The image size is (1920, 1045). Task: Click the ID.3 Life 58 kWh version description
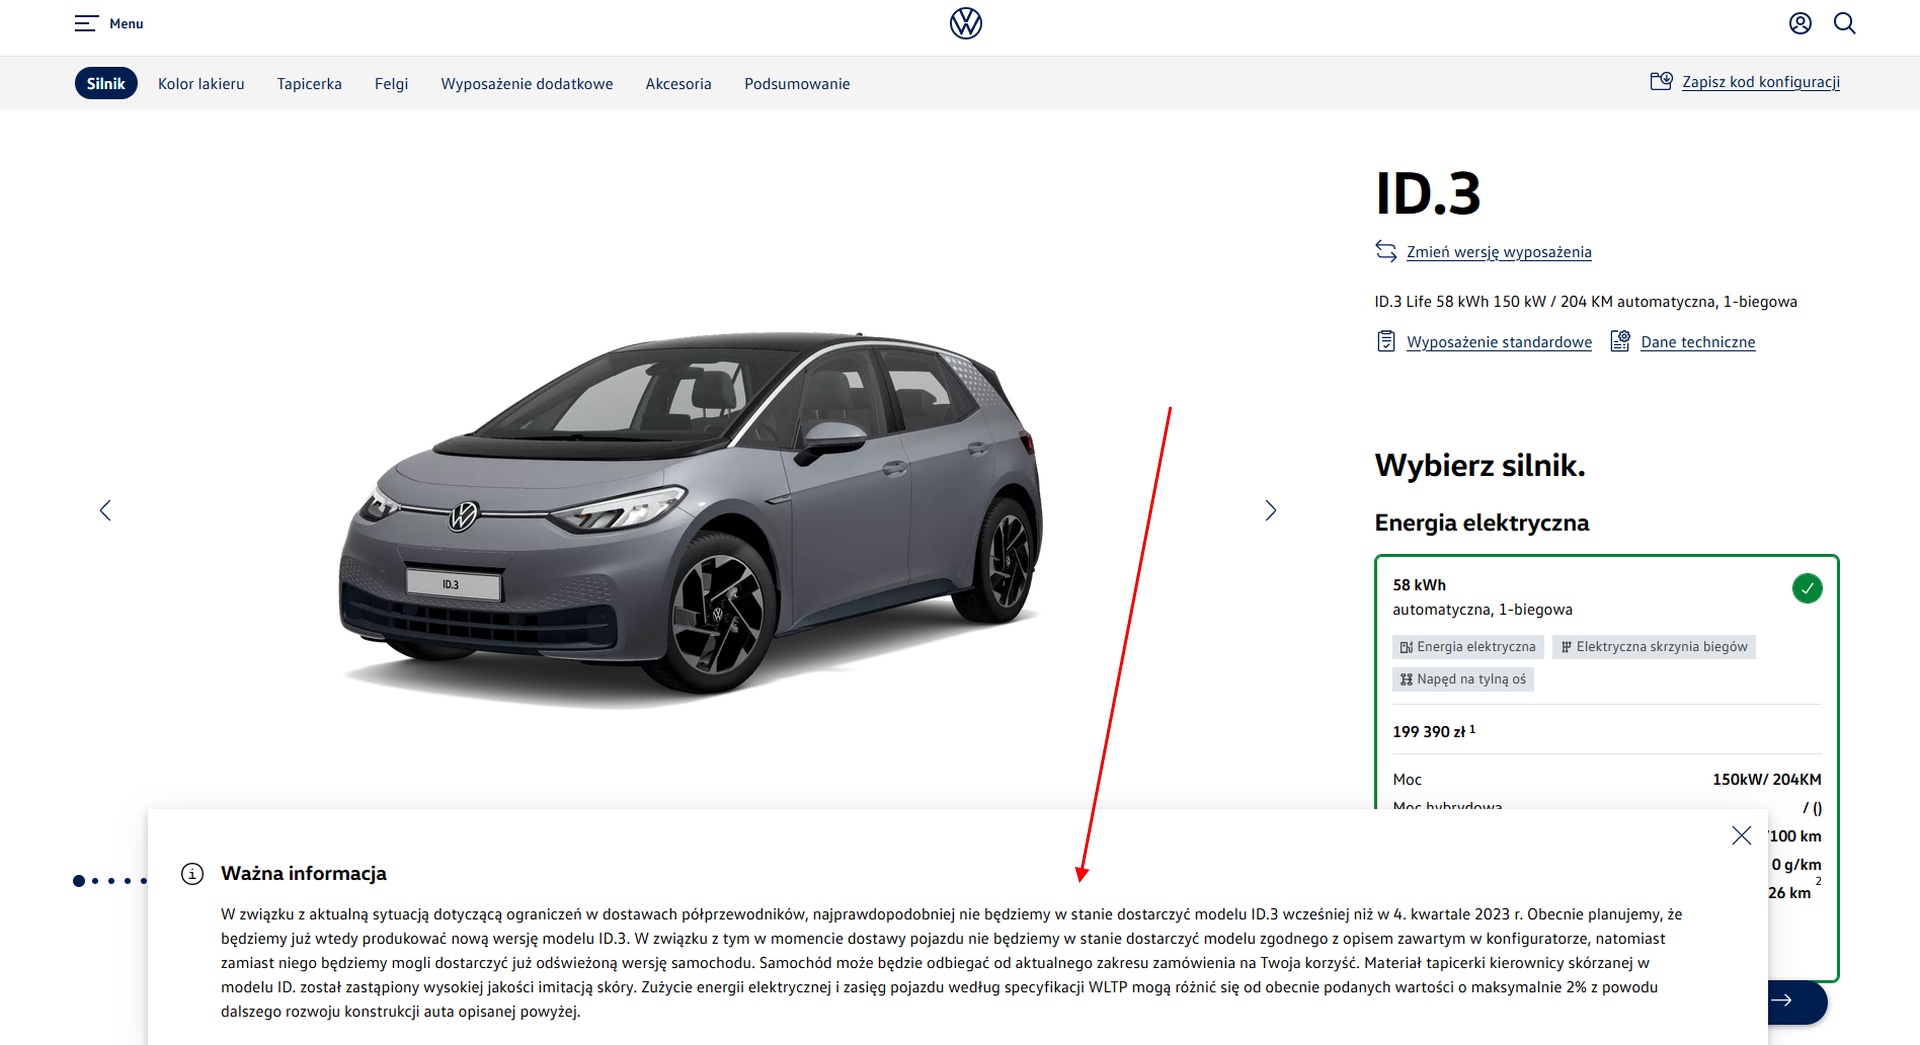1585,301
